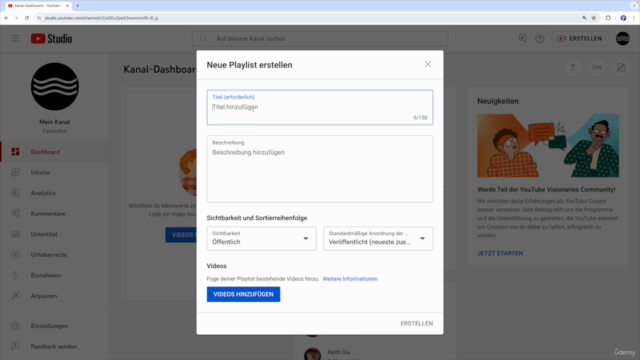
Task: Click the Auf deinem Kanal suchen search box
Action: click(320, 39)
